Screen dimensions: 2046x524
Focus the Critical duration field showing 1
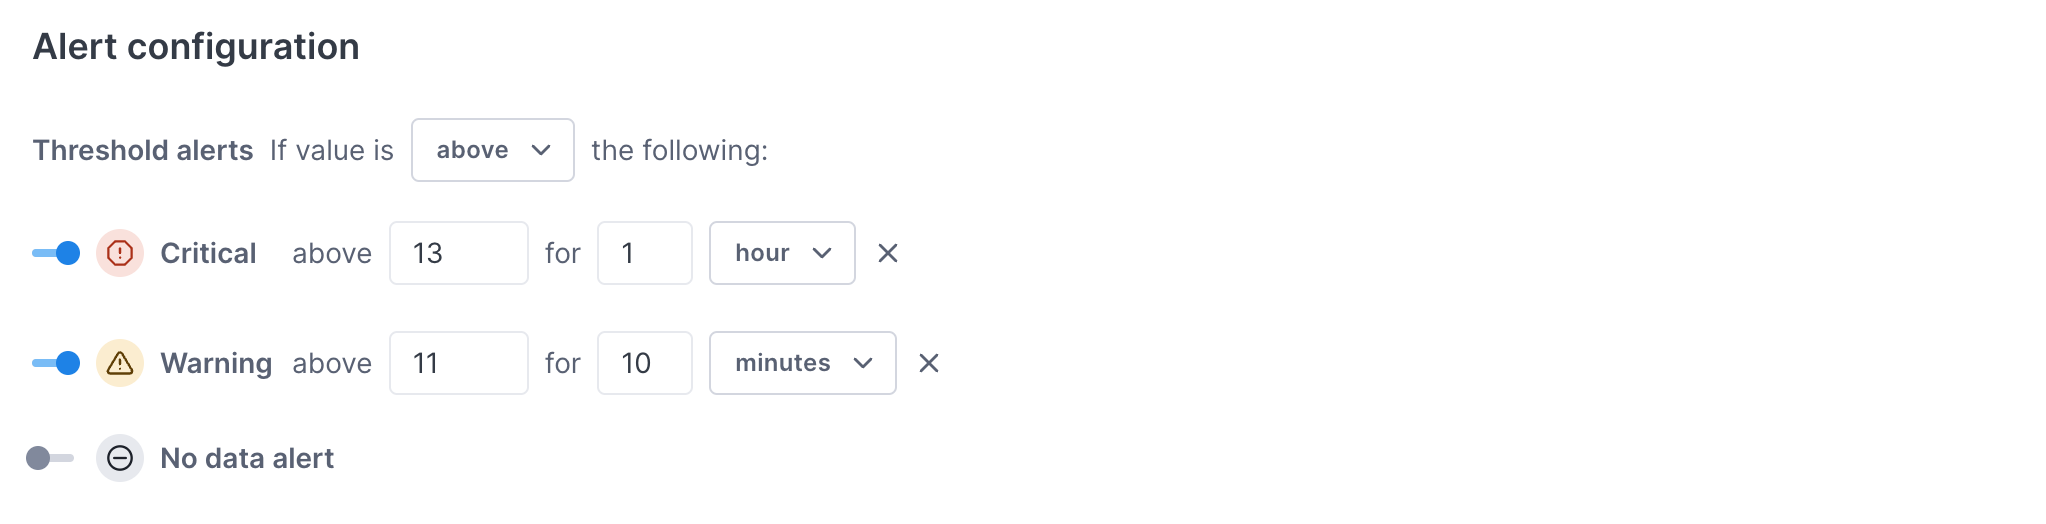[644, 253]
